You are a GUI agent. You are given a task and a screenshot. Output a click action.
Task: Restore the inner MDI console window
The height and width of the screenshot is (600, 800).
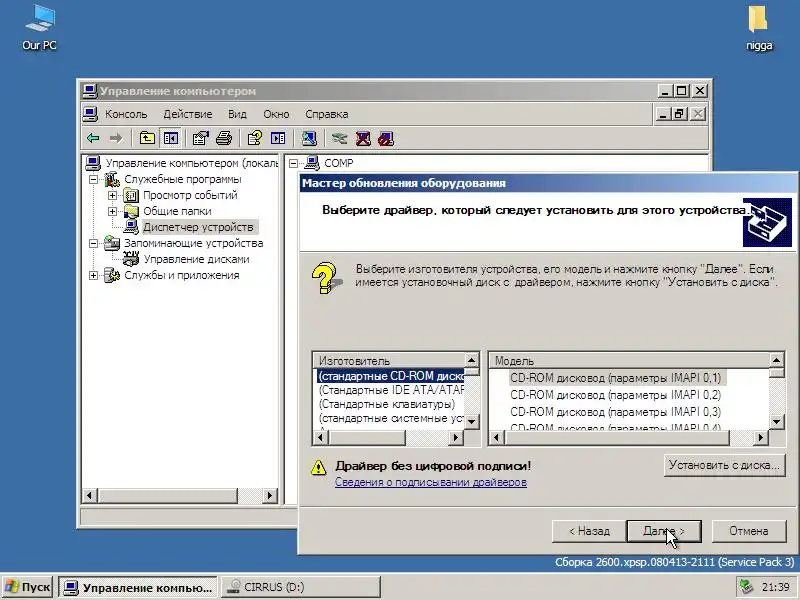tap(679, 114)
